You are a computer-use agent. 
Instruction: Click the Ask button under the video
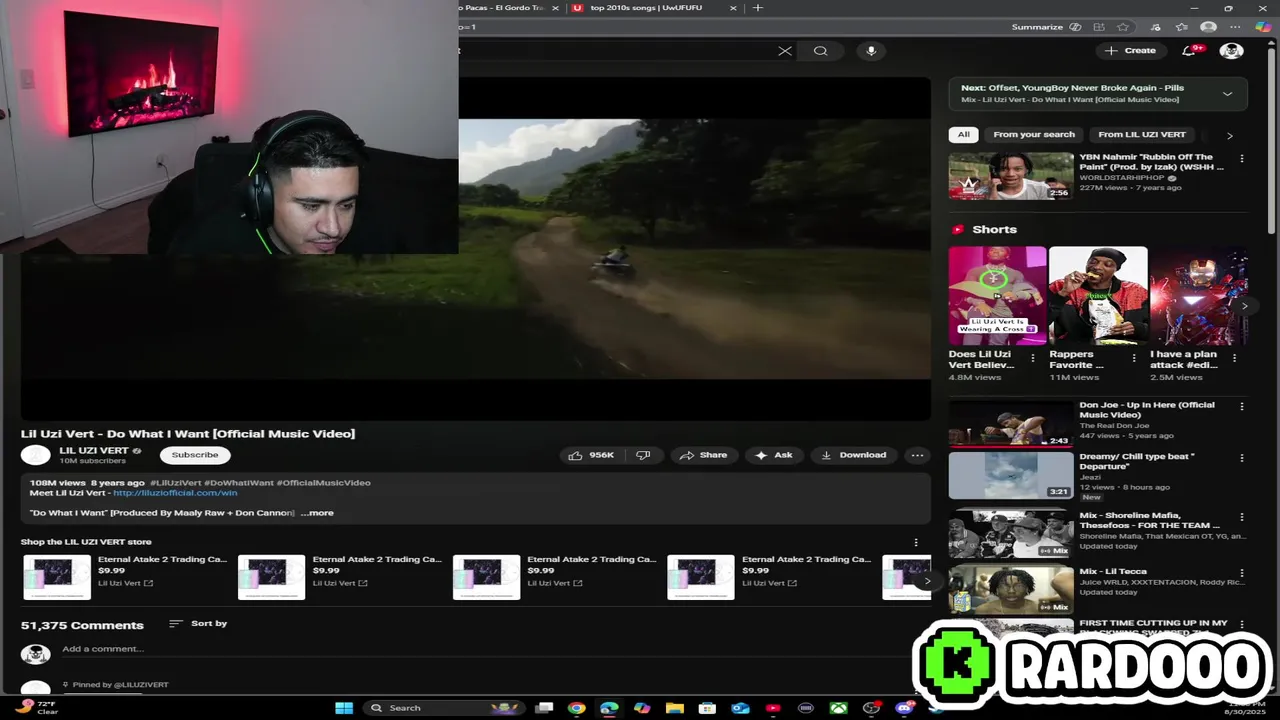coord(774,455)
